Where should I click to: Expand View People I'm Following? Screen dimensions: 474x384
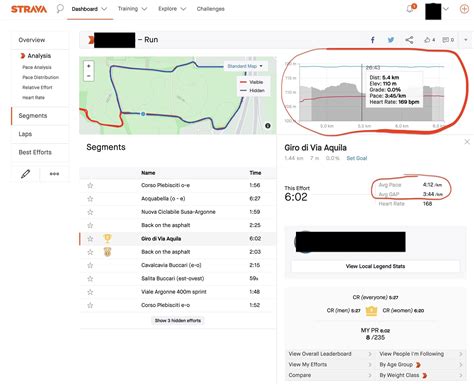click(x=421, y=354)
